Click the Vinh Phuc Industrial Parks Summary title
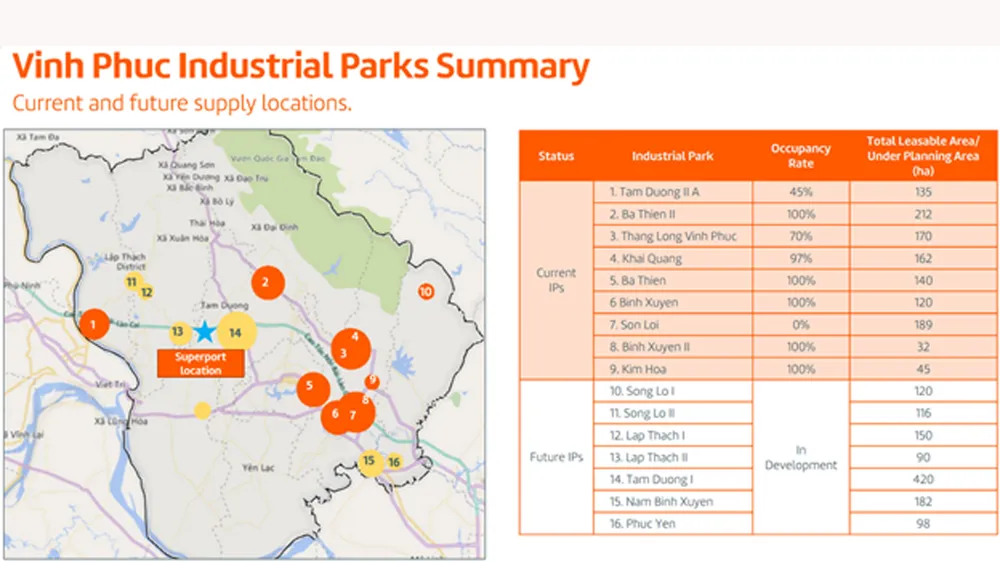The image size is (1000, 562). point(300,67)
